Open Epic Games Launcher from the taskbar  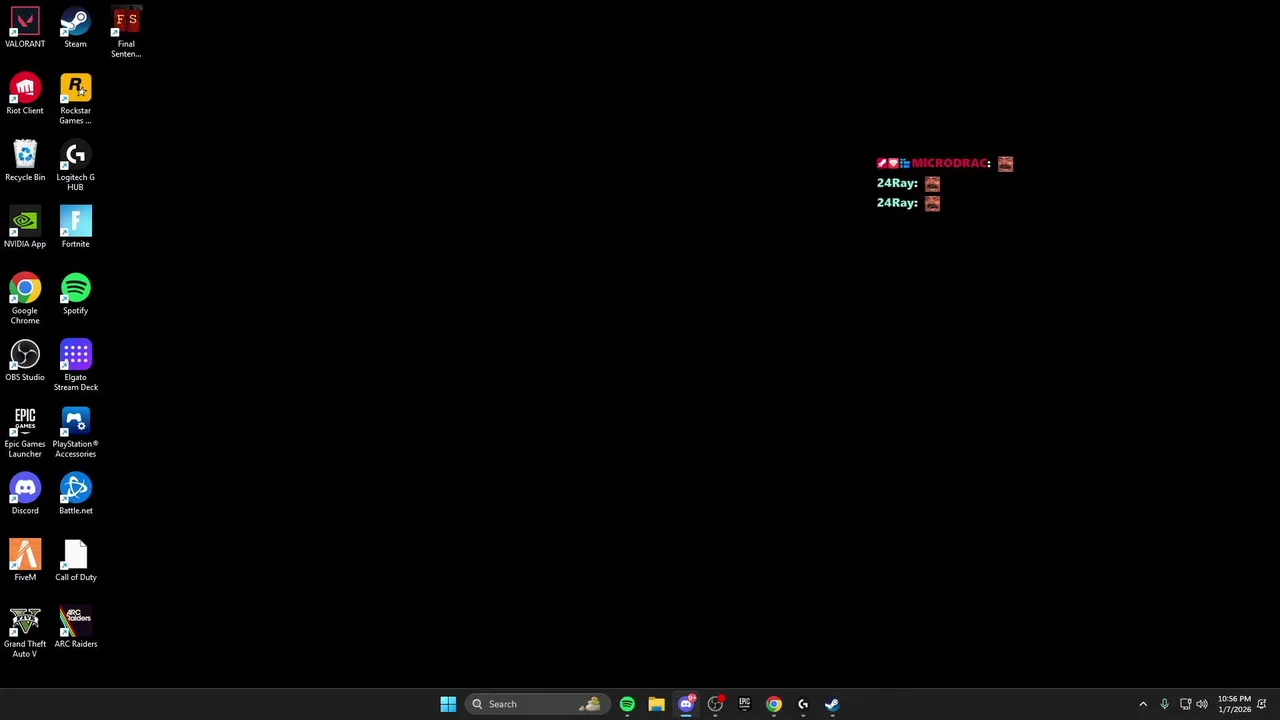coord(744,704)
